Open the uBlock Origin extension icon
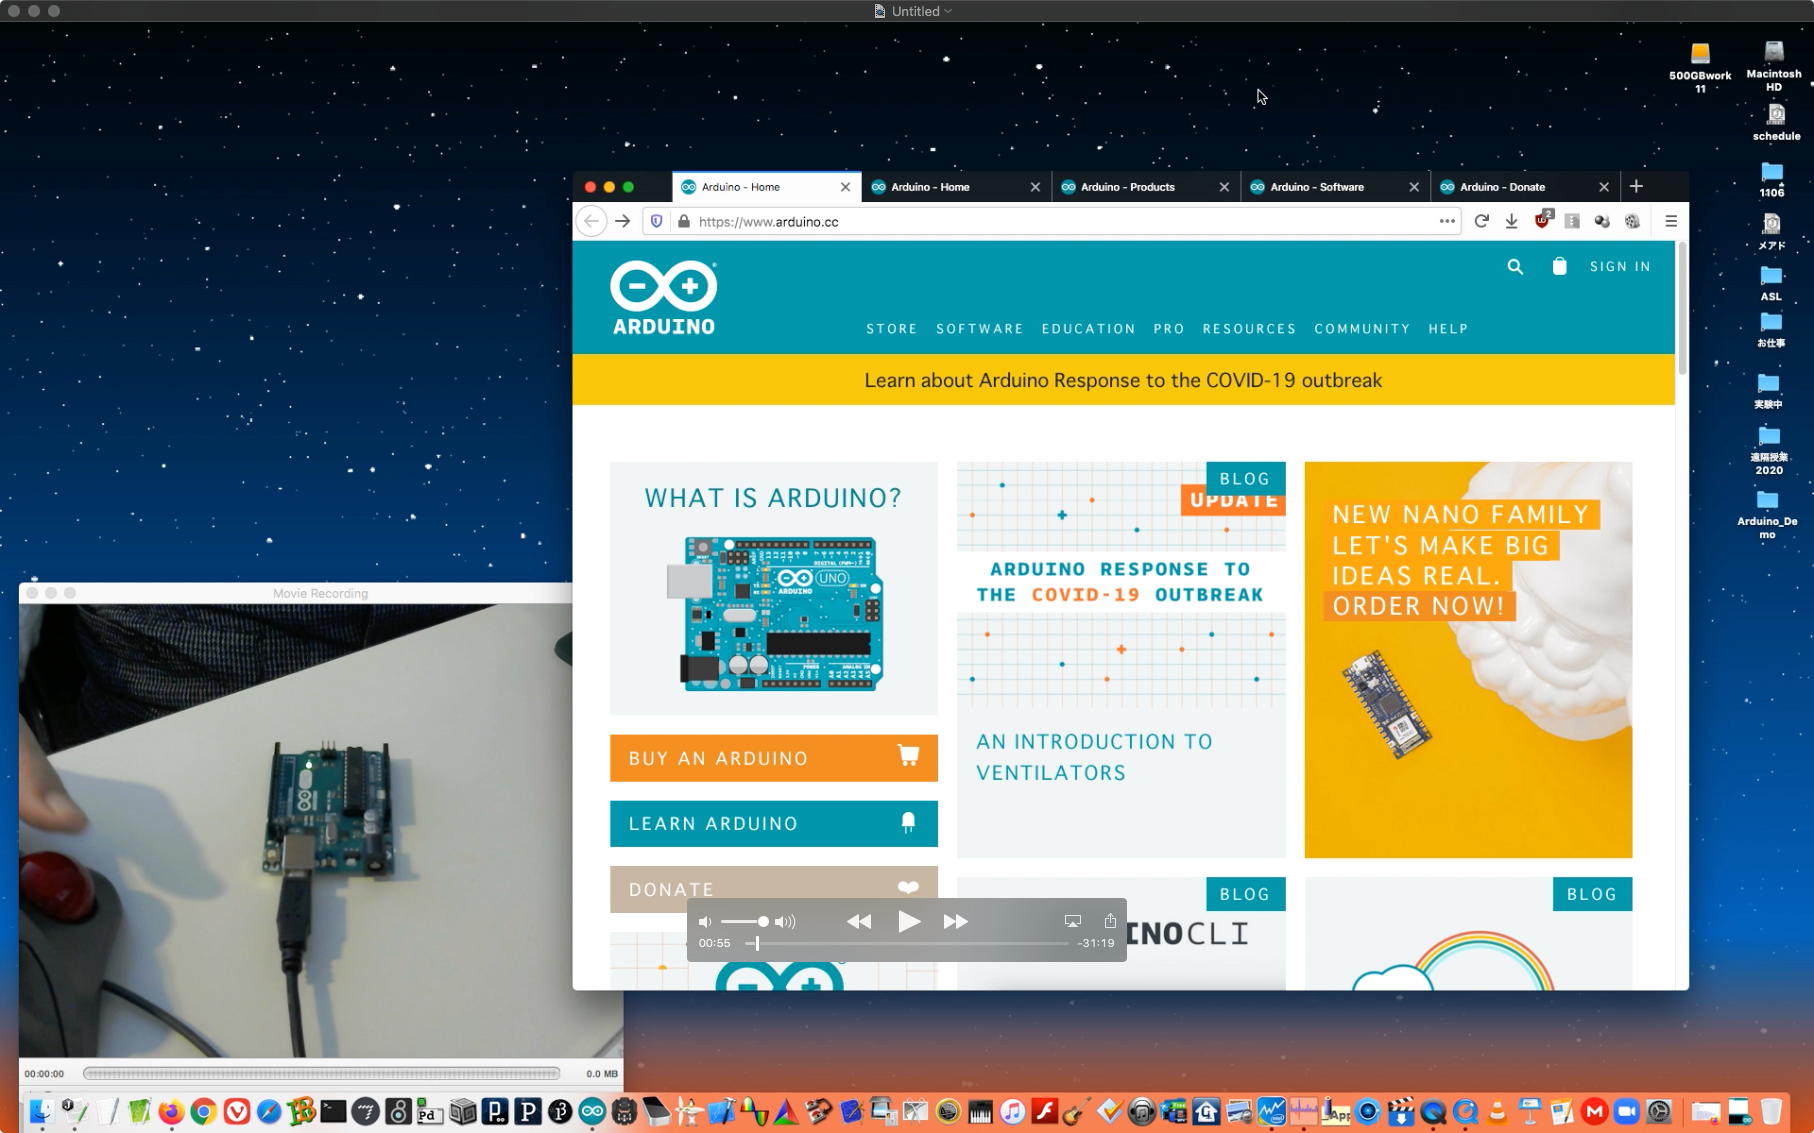Screen dimensions: 1814x1133 tap(1543, 220)
